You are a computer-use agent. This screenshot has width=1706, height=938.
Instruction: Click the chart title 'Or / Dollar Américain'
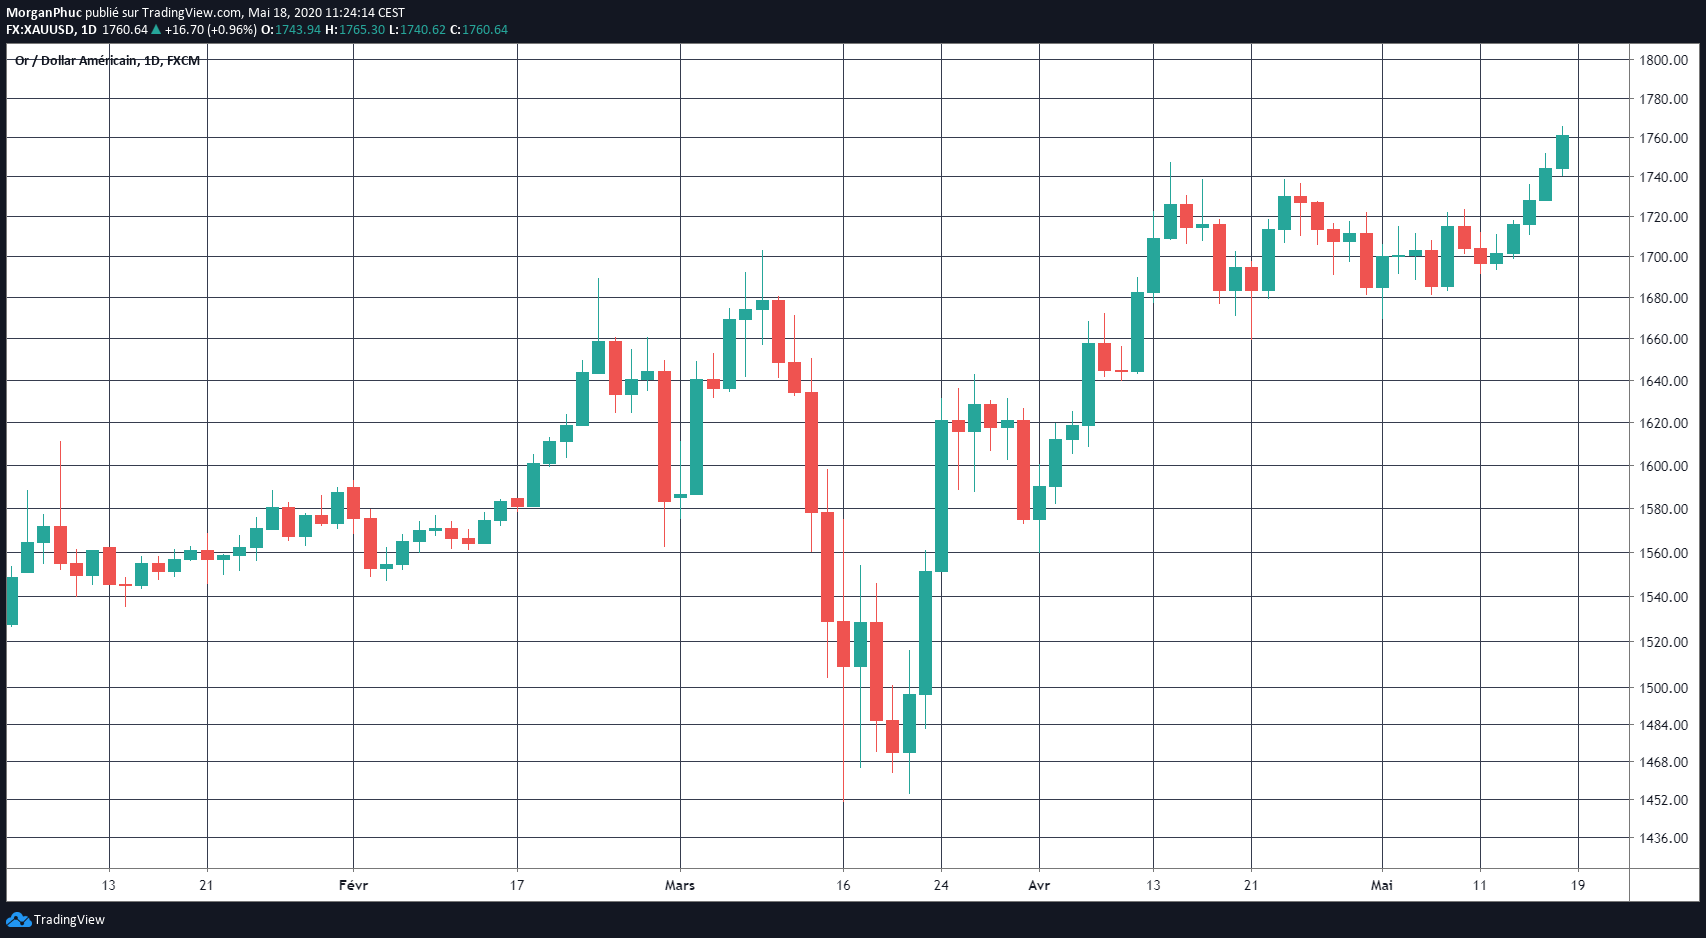76,61
